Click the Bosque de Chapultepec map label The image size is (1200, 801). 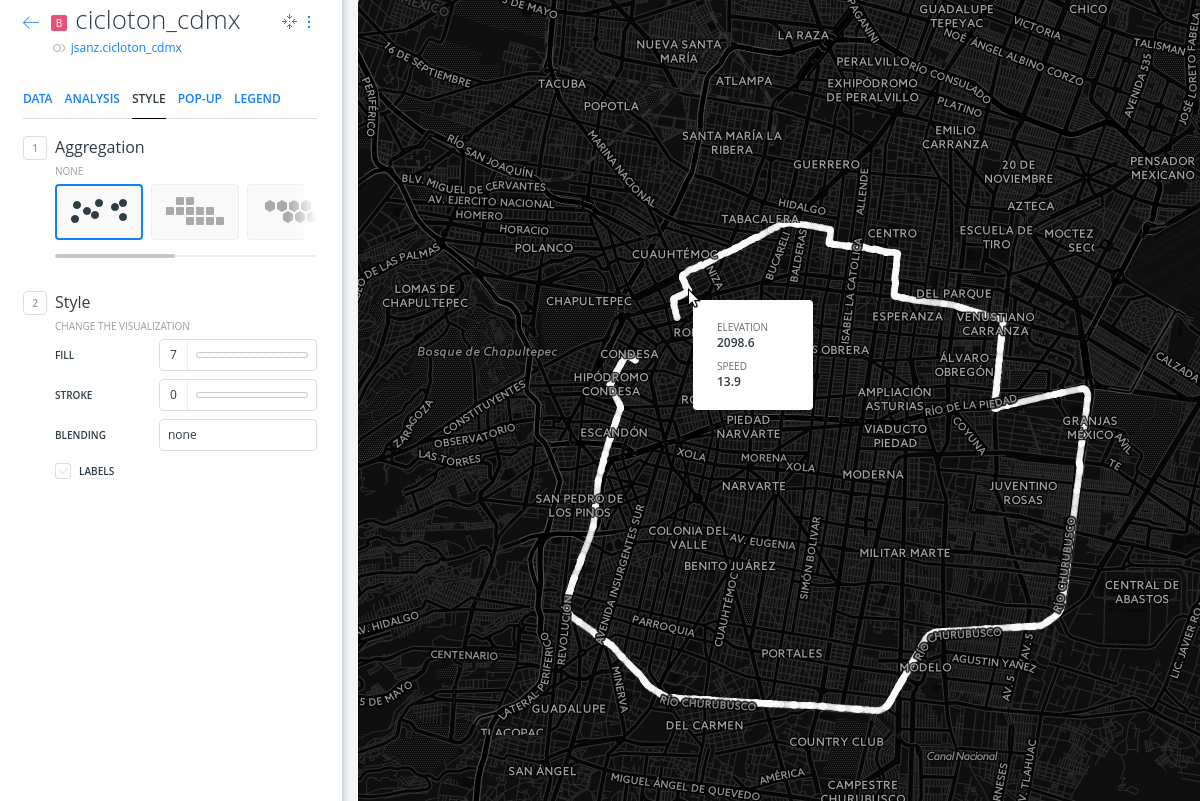click(487, 352)
